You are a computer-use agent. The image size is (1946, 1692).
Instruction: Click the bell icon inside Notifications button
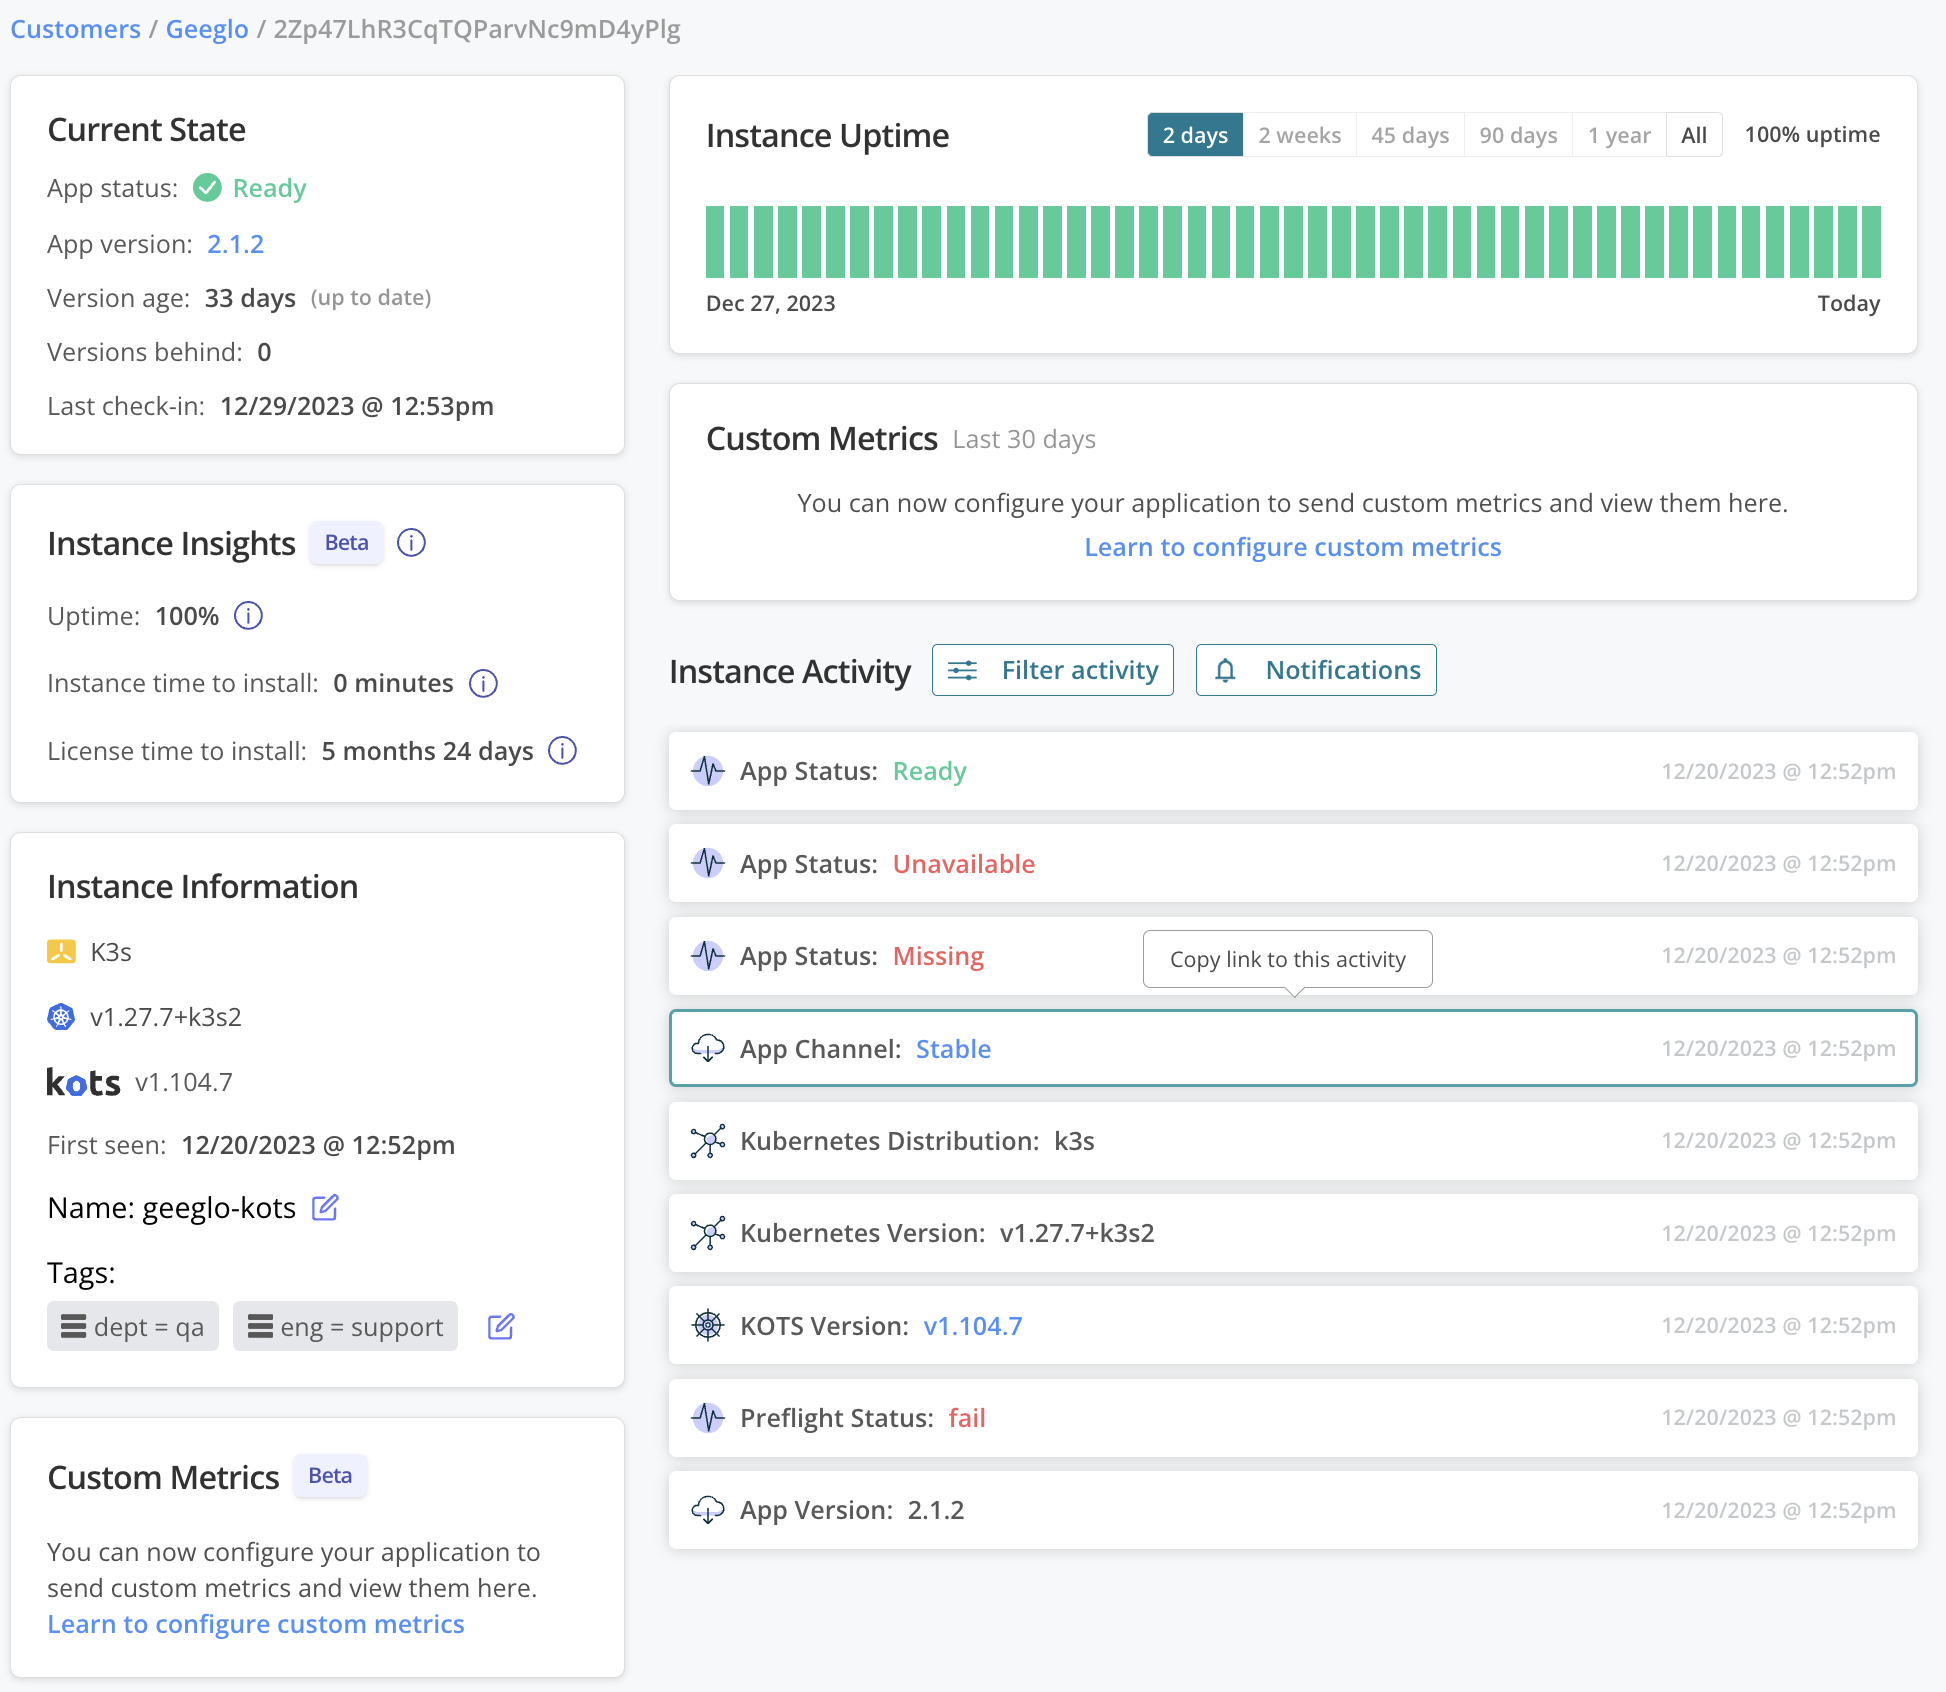[1226, 670]
